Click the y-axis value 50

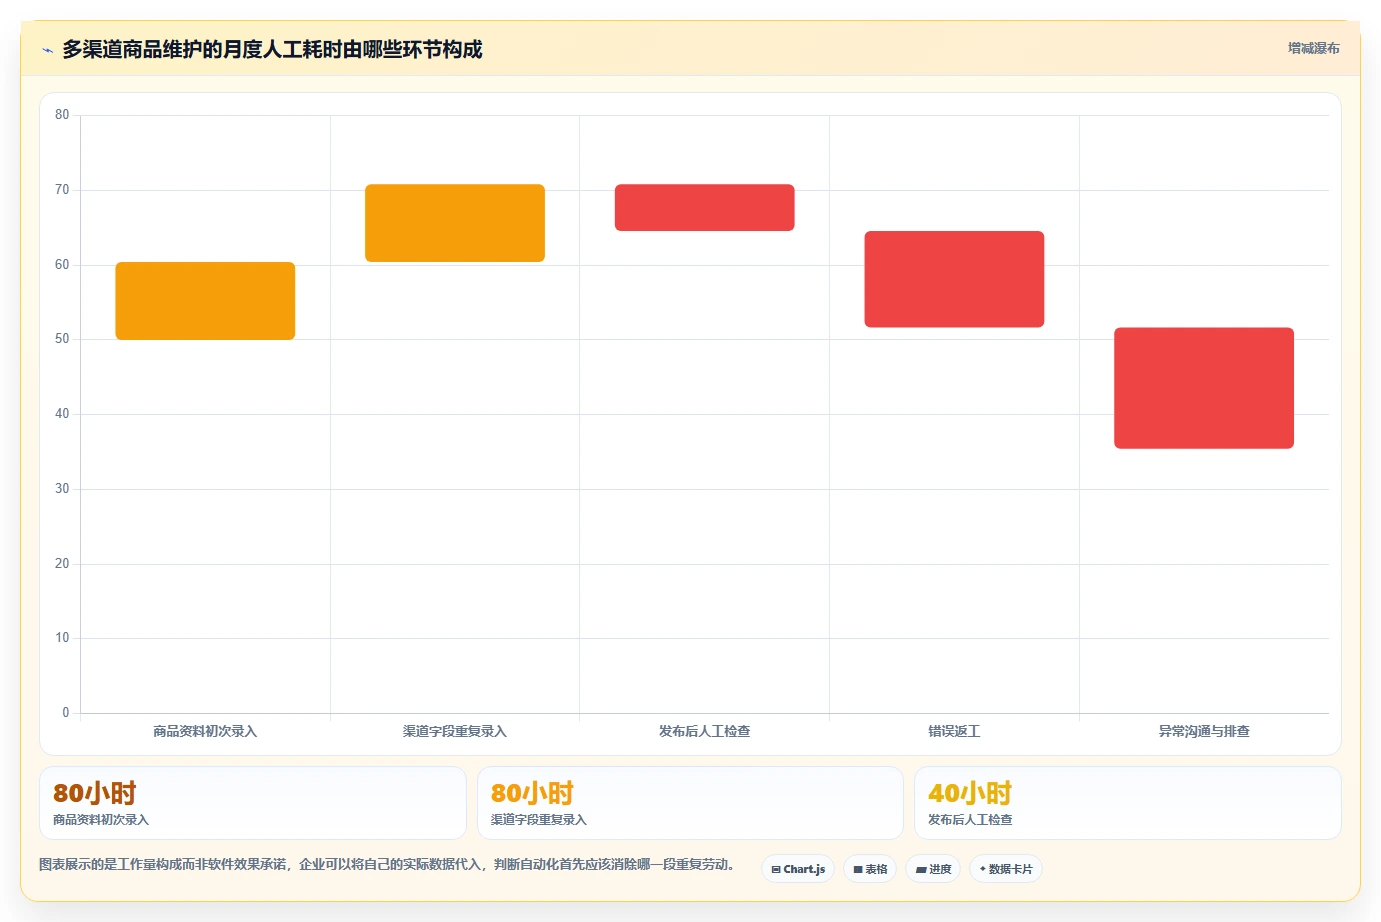pyautogui.click(x=62, y=339)
